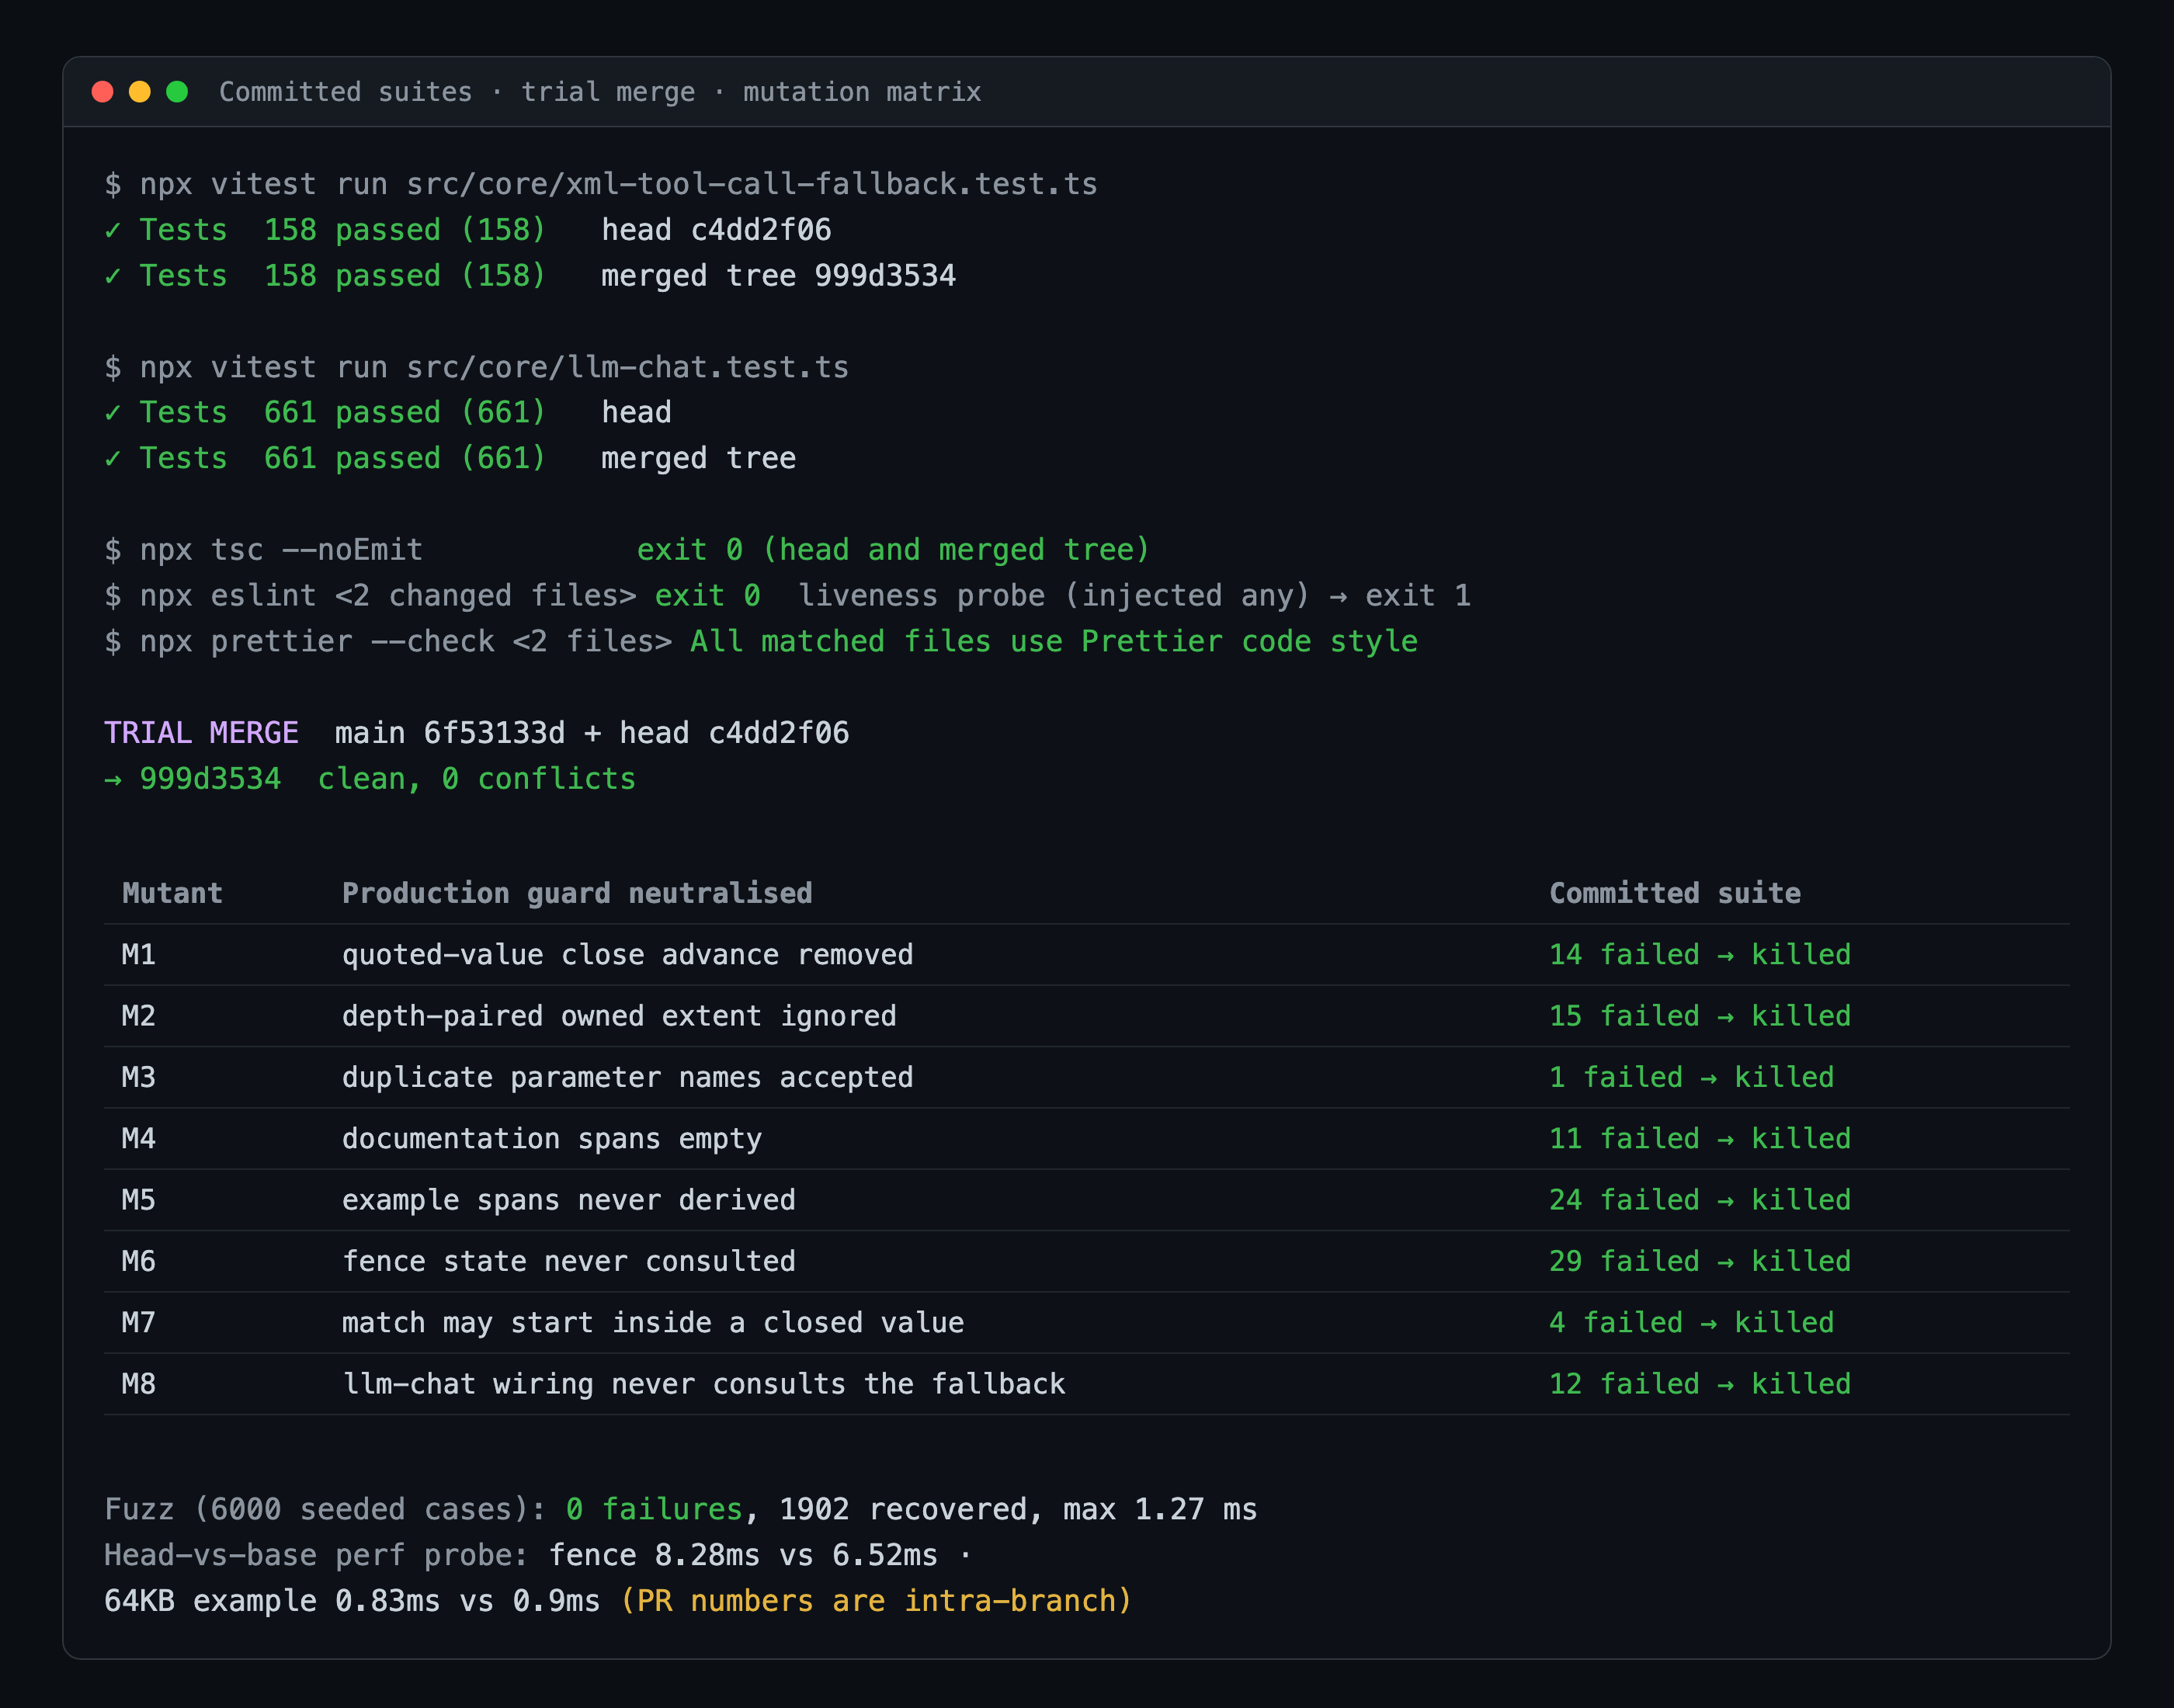2174x1708 pixels.
Task: Click the red close window dot
Action: (x=102, y=92)
